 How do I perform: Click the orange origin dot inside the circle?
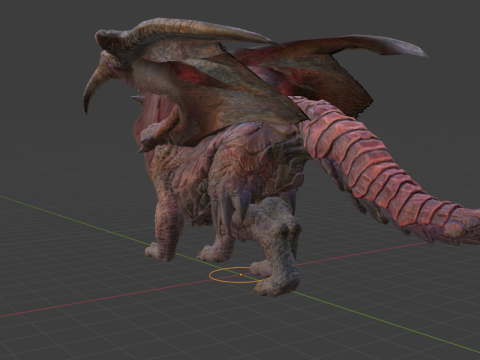[x=241, y=275]
